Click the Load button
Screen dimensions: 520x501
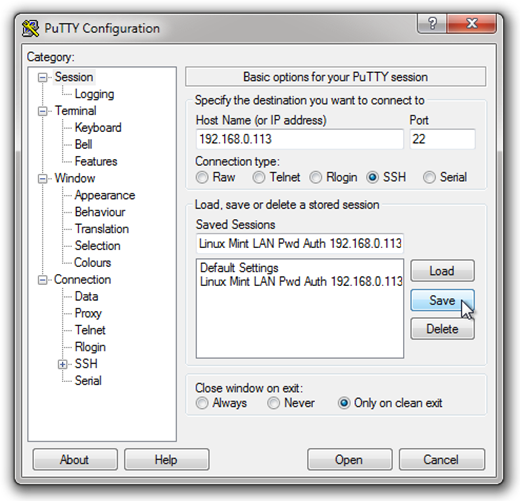(442, 271)
